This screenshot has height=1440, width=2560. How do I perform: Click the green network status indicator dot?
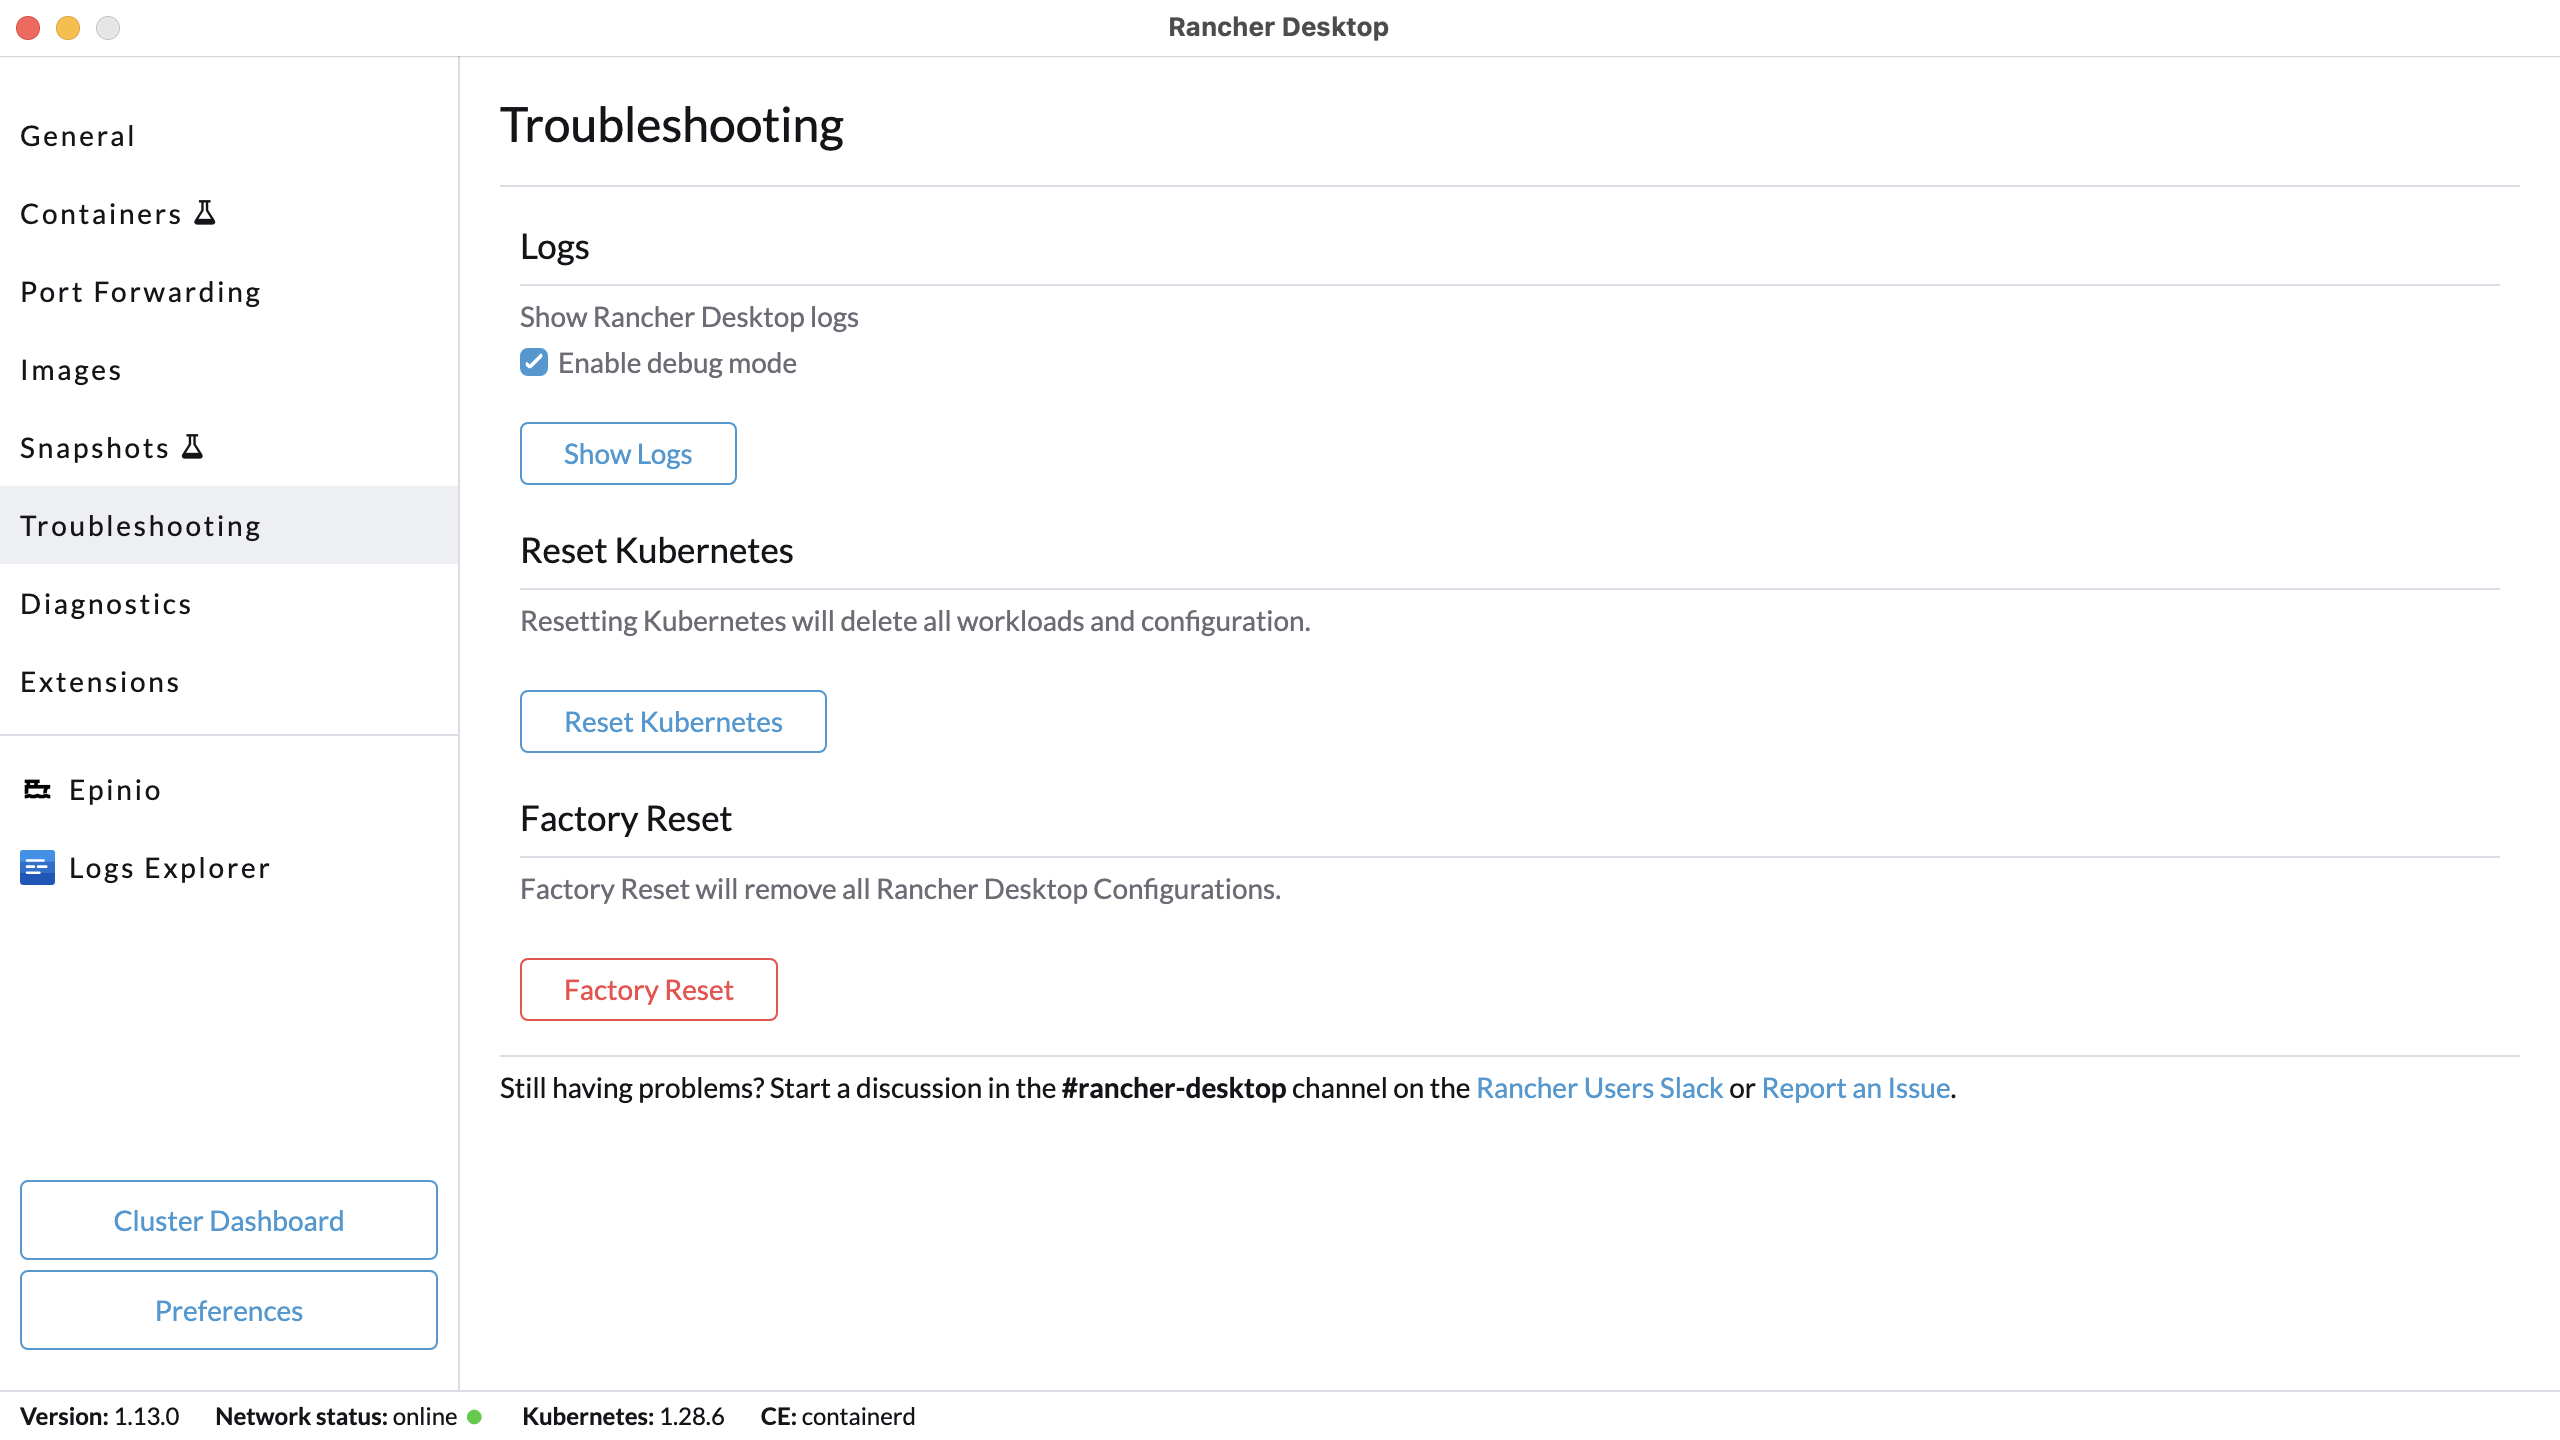(475, 1417)
